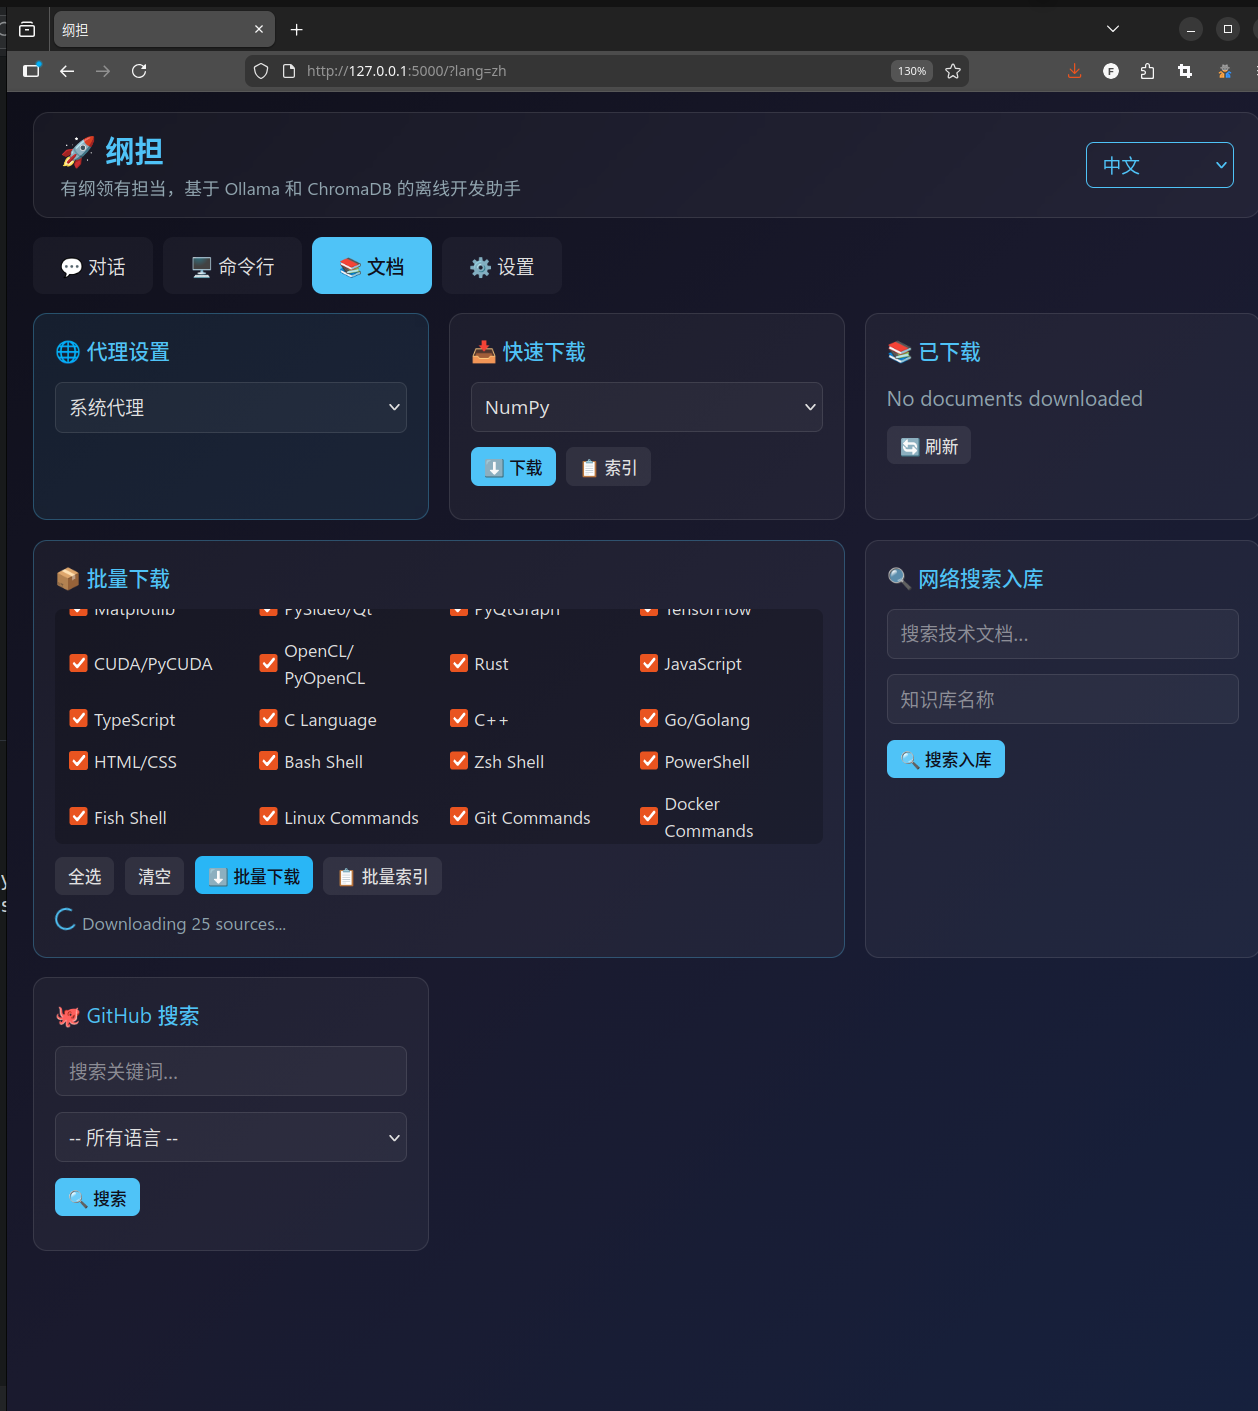
Task: Click the download tray icon beside 快速下载
Action: pos(484,352)
